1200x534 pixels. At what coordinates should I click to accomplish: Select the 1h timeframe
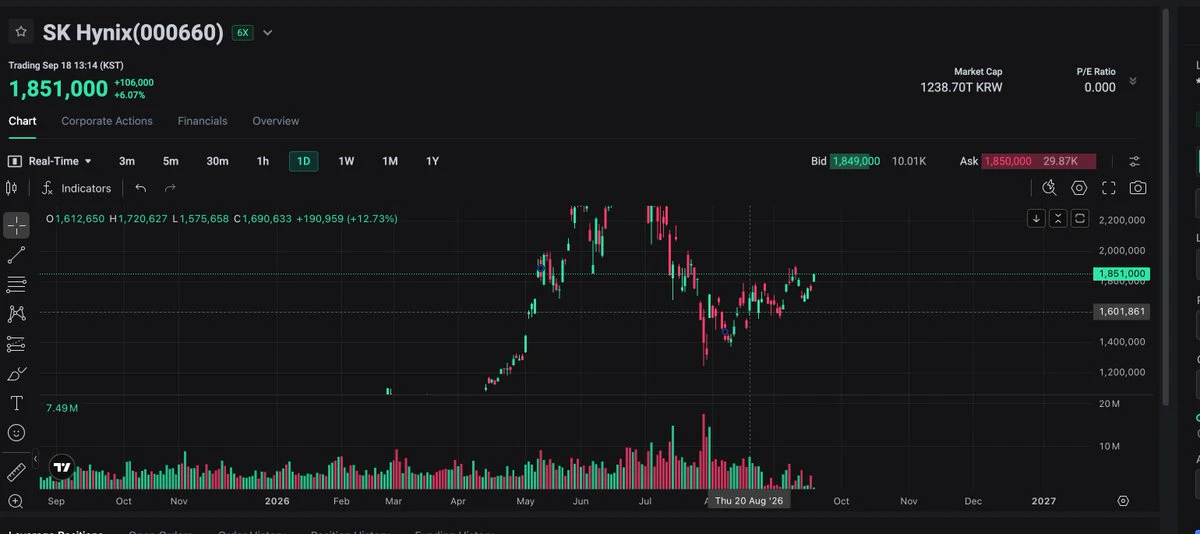(x=263, y=161)
